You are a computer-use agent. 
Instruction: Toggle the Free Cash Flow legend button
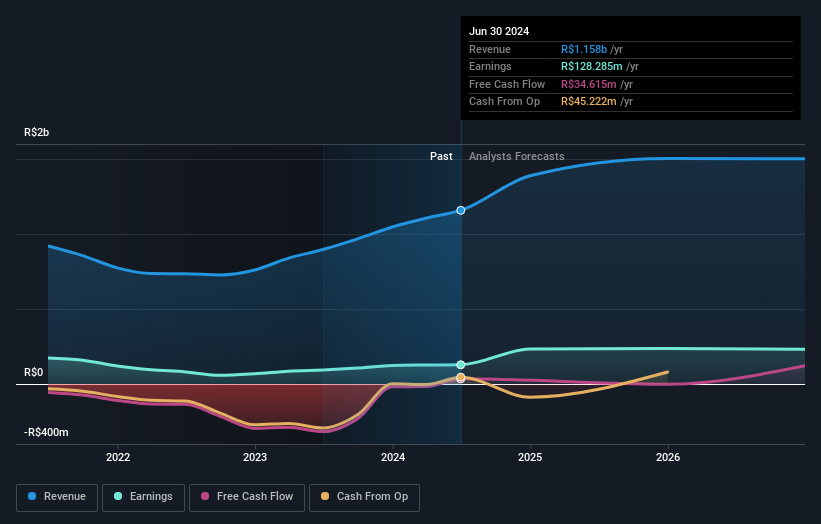click(247, 497)
